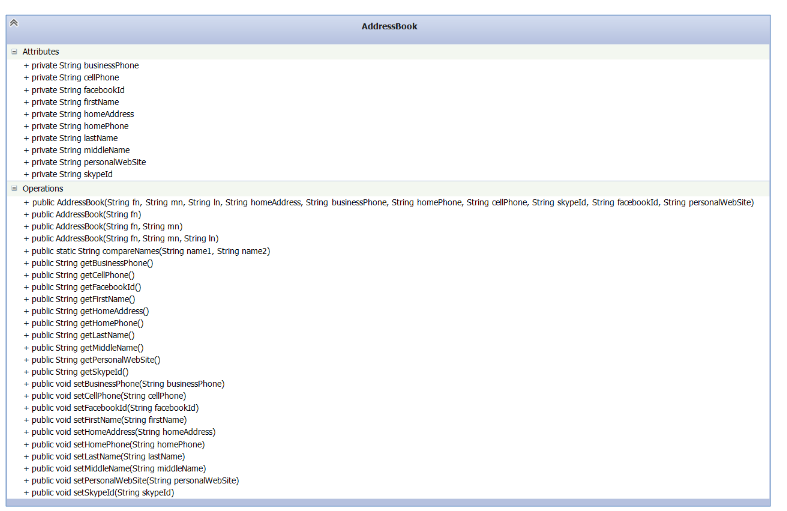The height and width of the screenshot is (511, 787).
Task: Select operation getSkypeId()
Action: pyautogui.click(x=76, y=372)
